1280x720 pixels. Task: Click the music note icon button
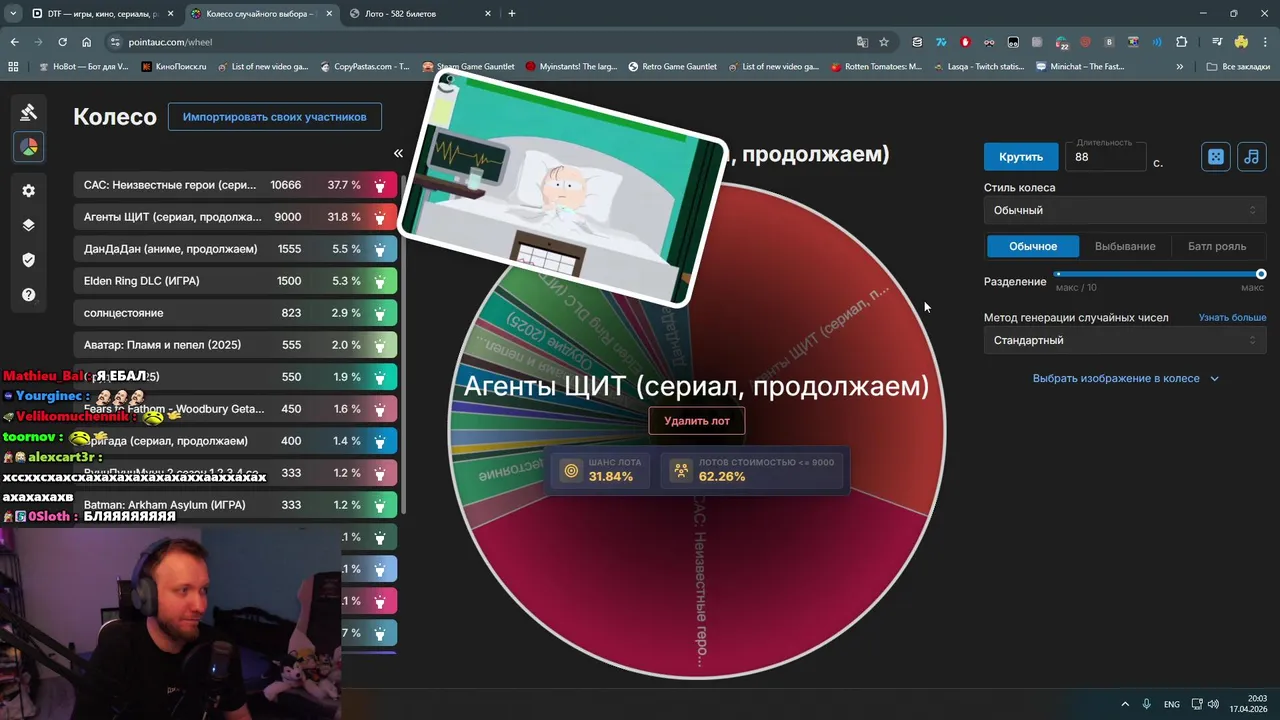point(1251,157)
